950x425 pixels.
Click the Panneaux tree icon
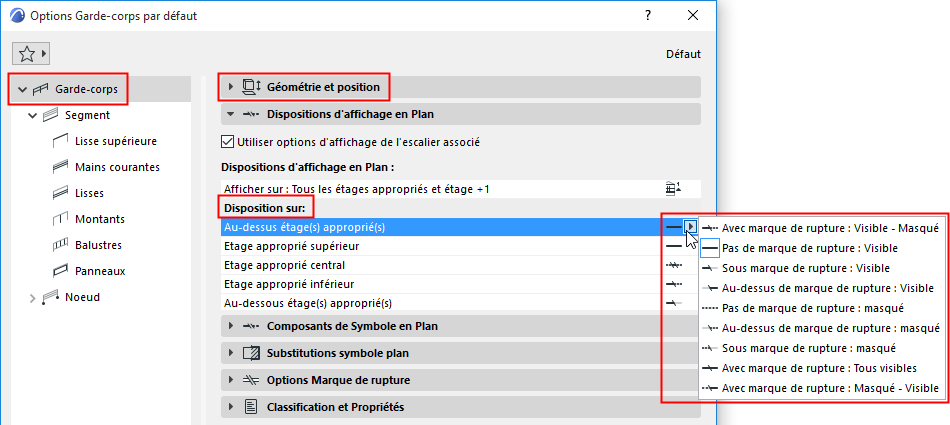click(x=58, y=271)
